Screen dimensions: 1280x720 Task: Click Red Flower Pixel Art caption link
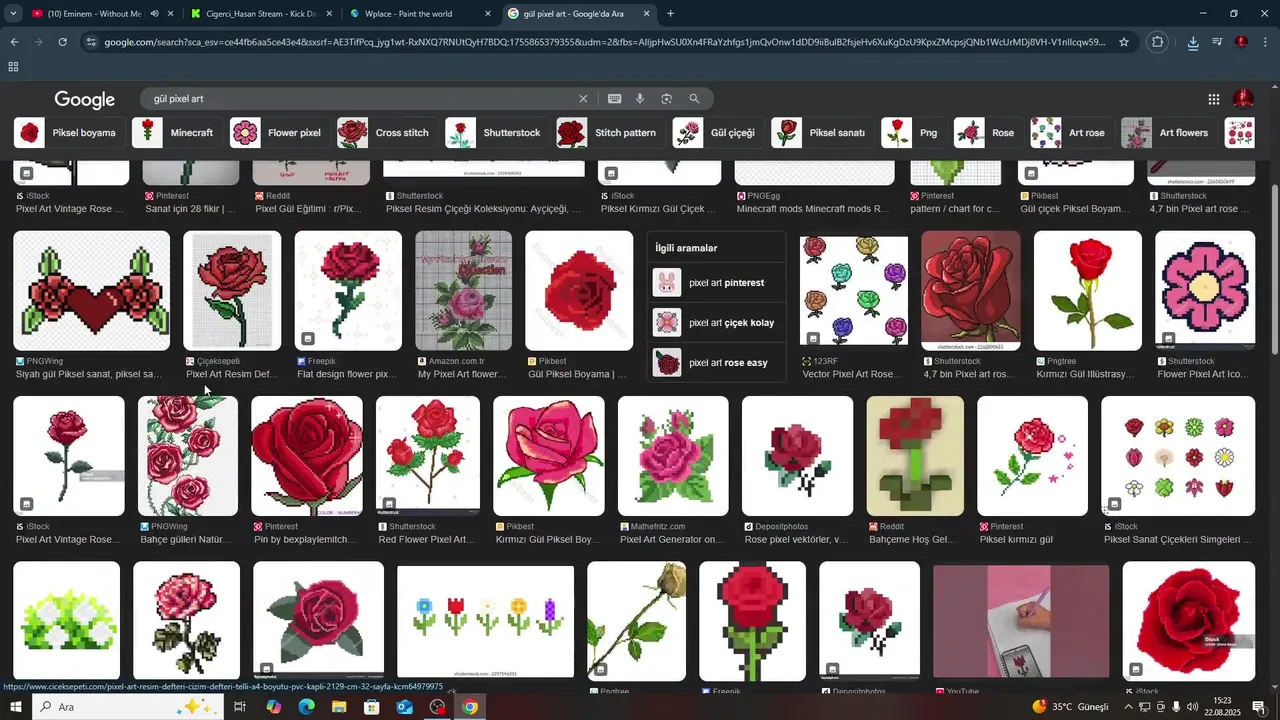coord(426,540)
